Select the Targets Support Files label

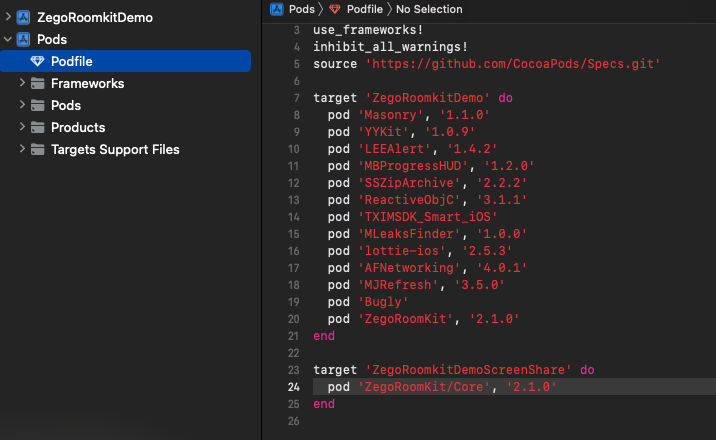click(115, 150)
